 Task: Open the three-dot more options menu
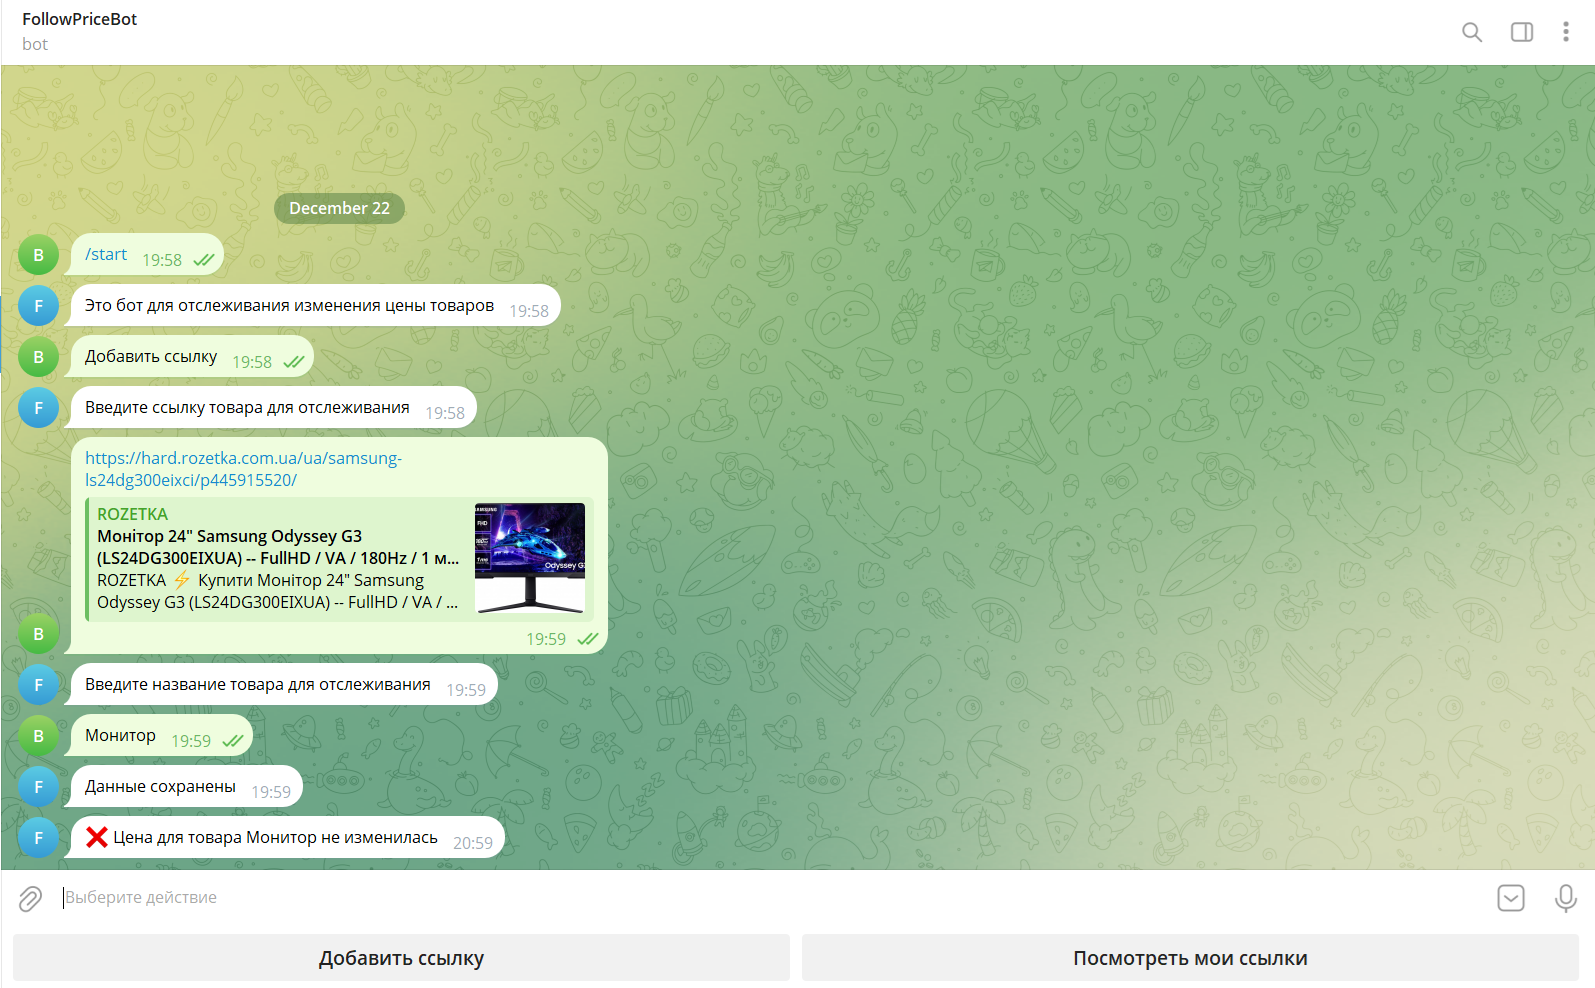(1565, 32)
